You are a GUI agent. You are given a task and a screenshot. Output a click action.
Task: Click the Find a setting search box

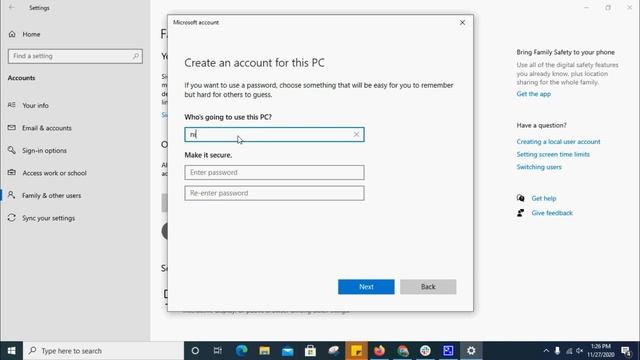[75, 56]
